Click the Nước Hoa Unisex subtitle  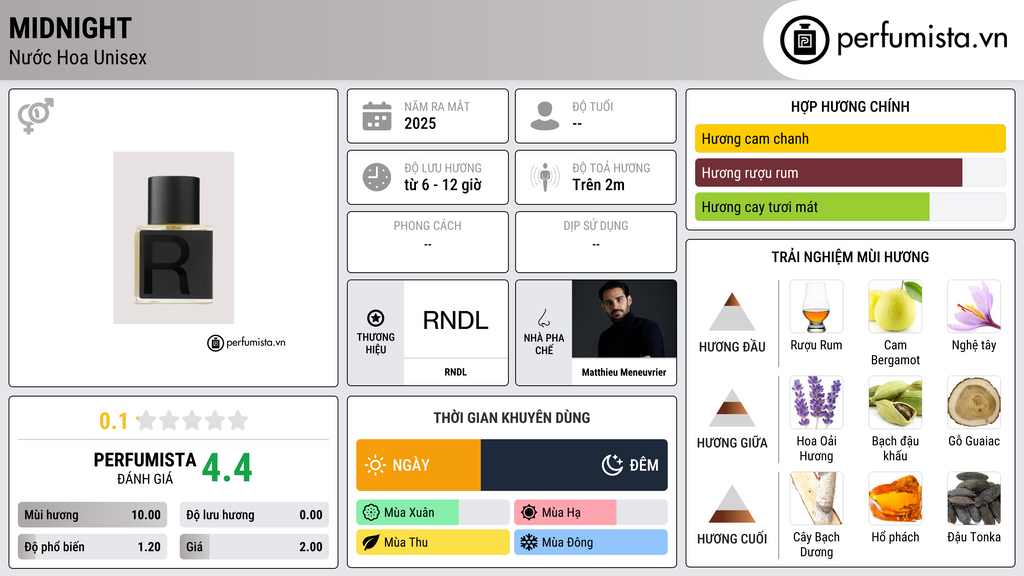tap(78, 57)
